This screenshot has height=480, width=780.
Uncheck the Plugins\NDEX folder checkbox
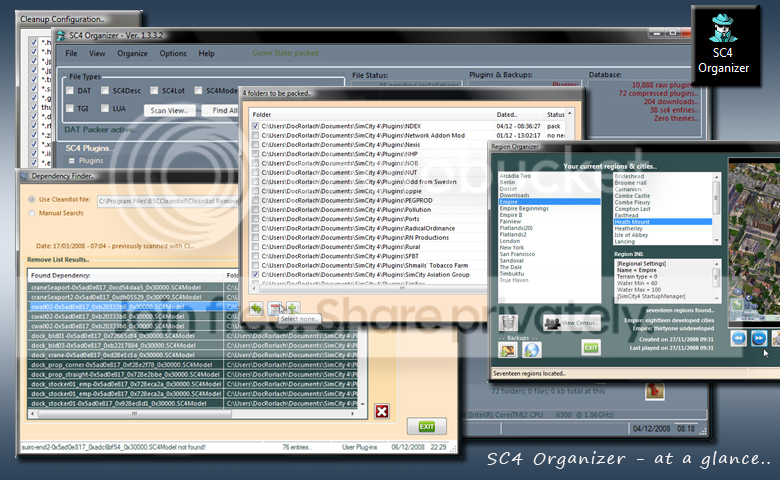255,126
